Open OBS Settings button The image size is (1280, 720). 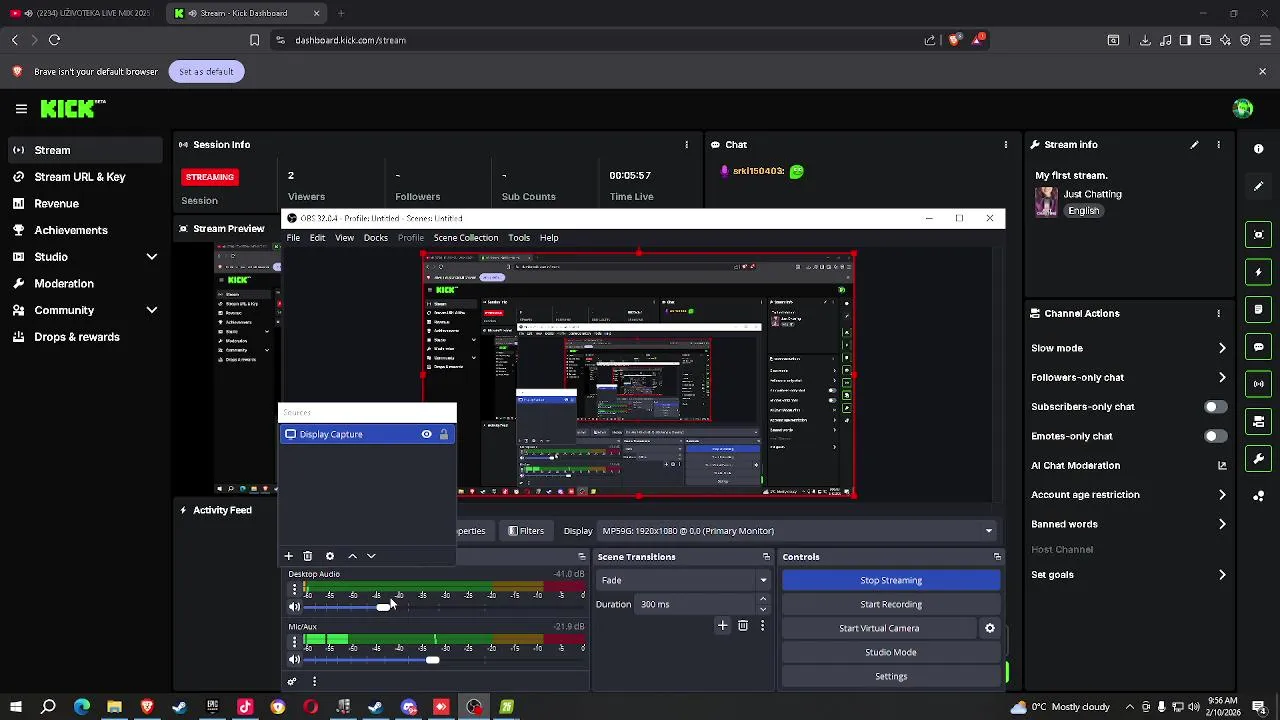pos(891,676)
